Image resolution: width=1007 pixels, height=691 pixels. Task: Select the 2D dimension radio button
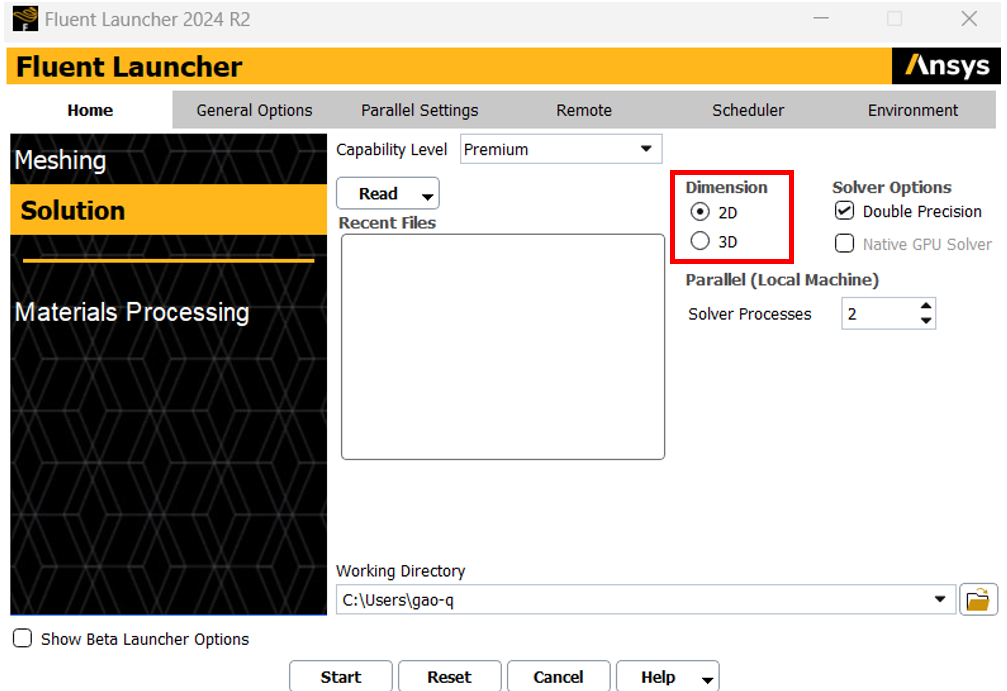pos(700,211)
